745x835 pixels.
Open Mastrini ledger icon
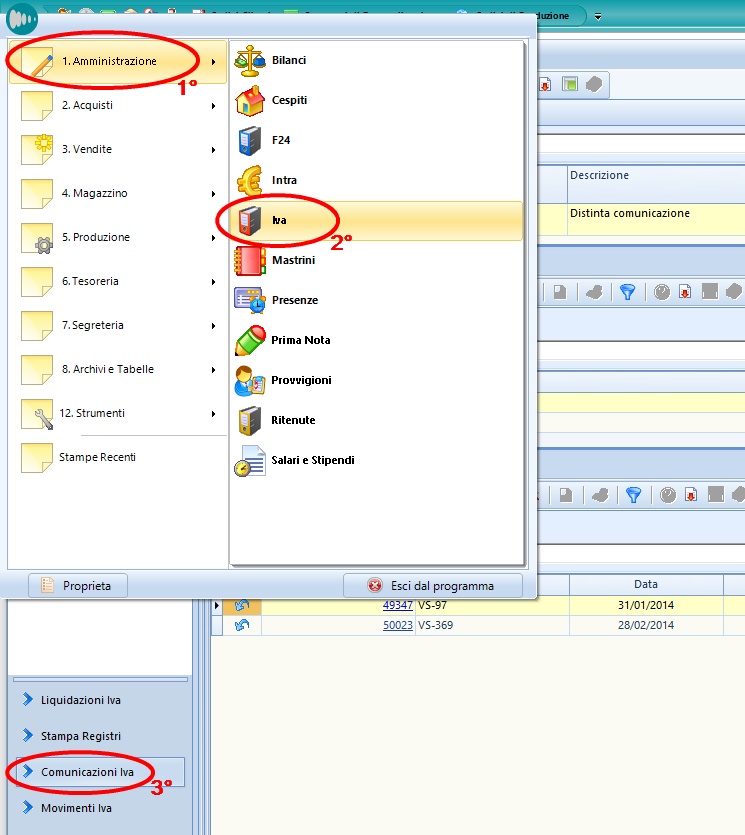point(248,260)
